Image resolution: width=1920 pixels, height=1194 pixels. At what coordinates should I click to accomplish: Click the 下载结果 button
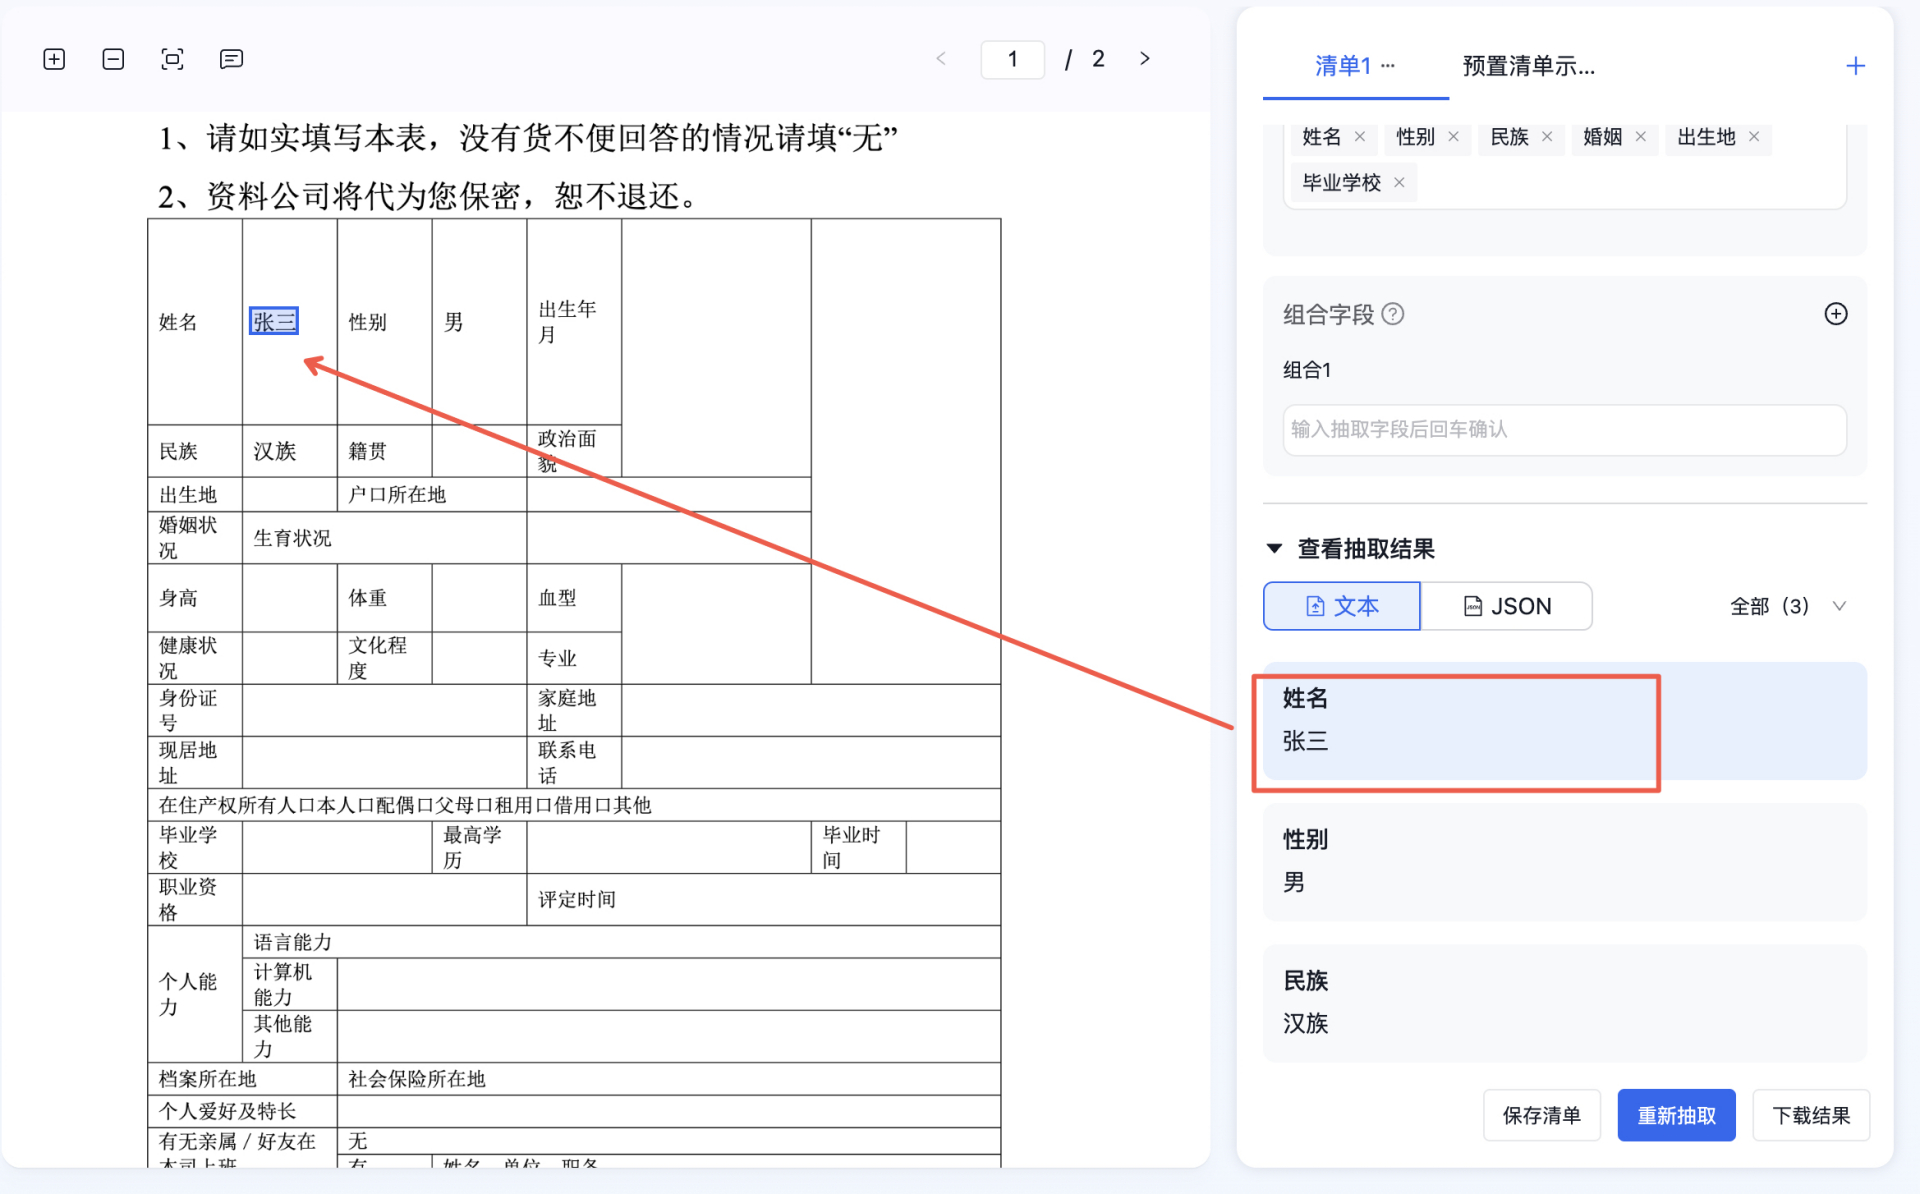pyautogui.click(x=1811, y=1115)
